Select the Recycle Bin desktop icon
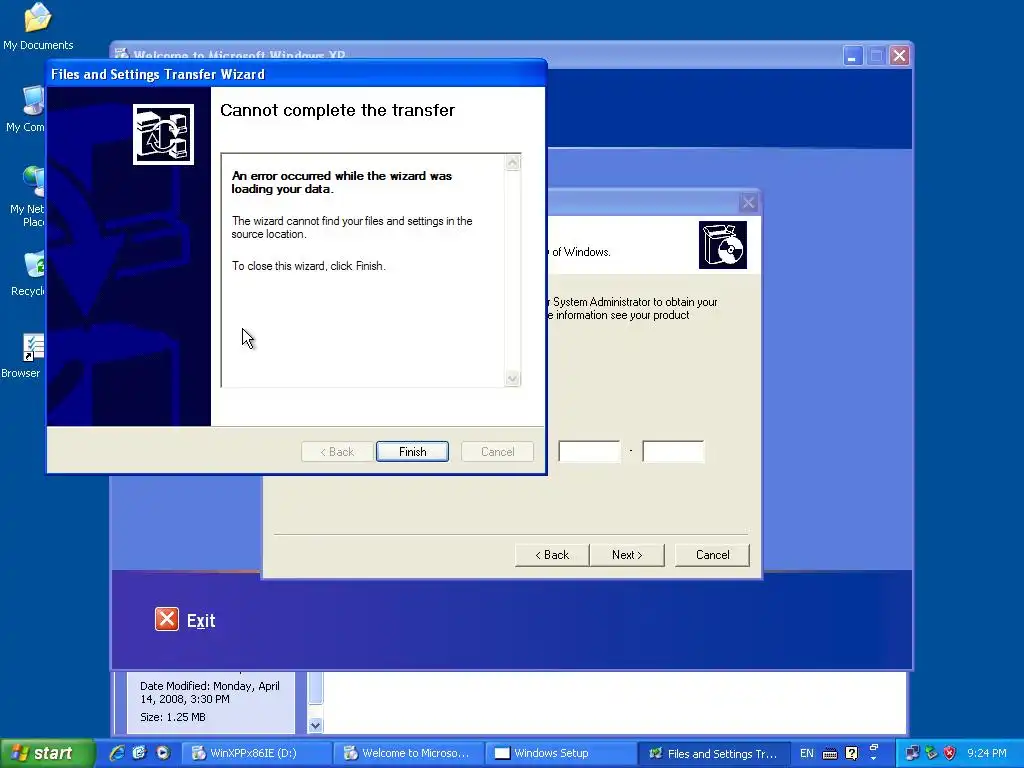Screen dimensions: 1024x768 coord(29,274)
